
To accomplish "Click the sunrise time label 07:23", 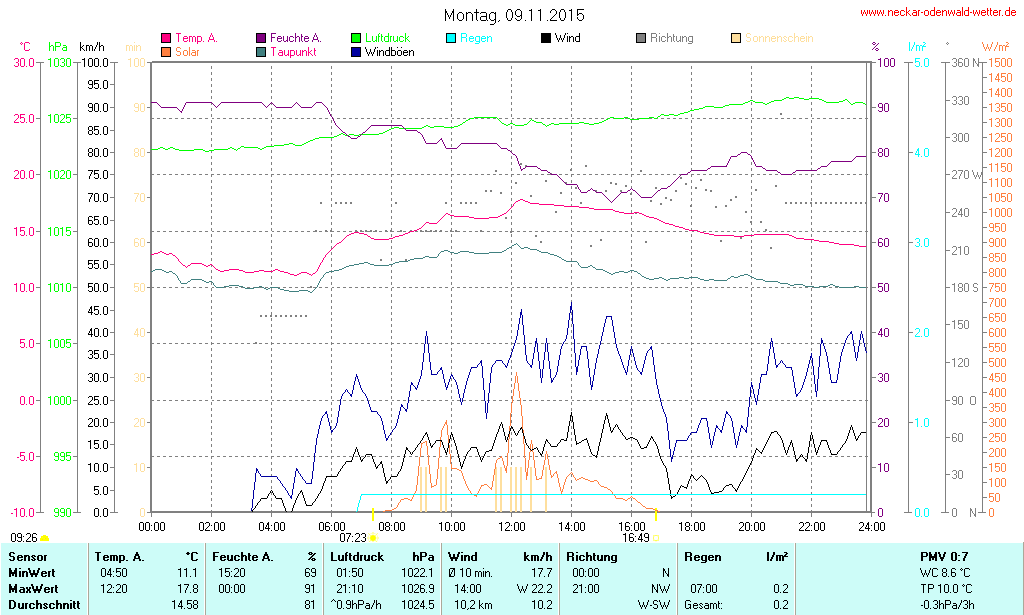I will 353,538.
